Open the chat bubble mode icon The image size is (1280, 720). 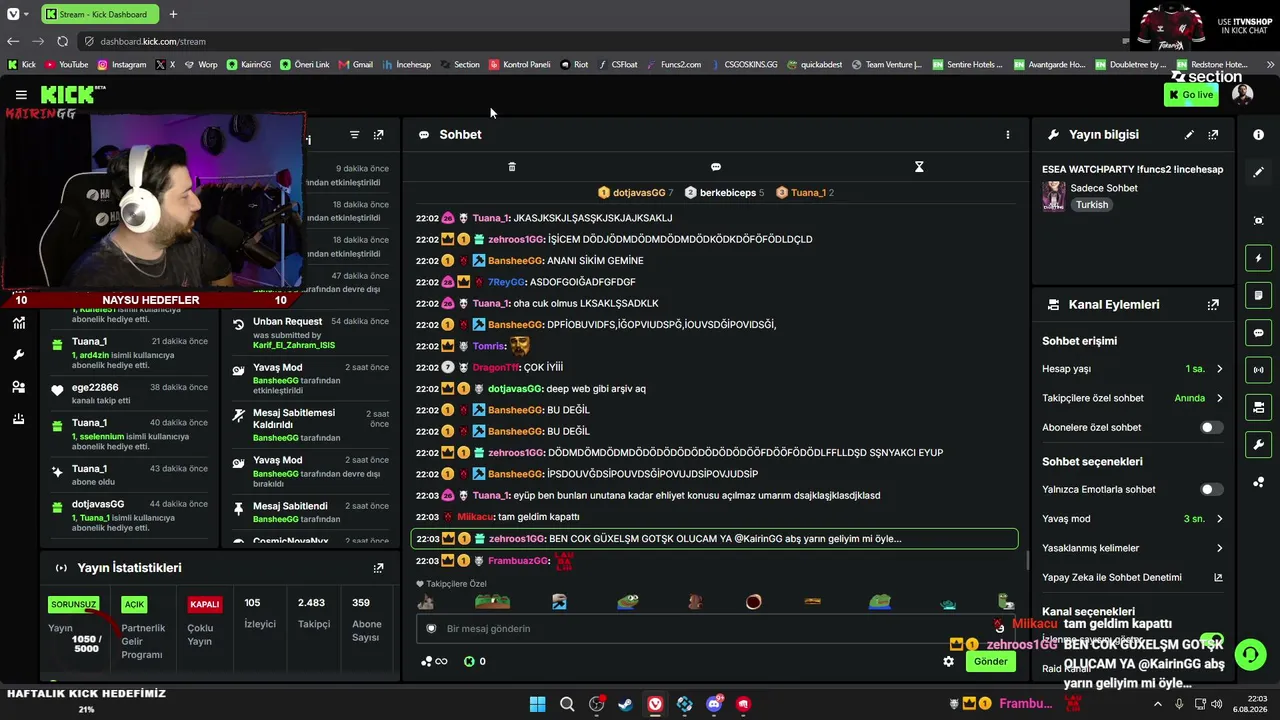coord(716,167)
